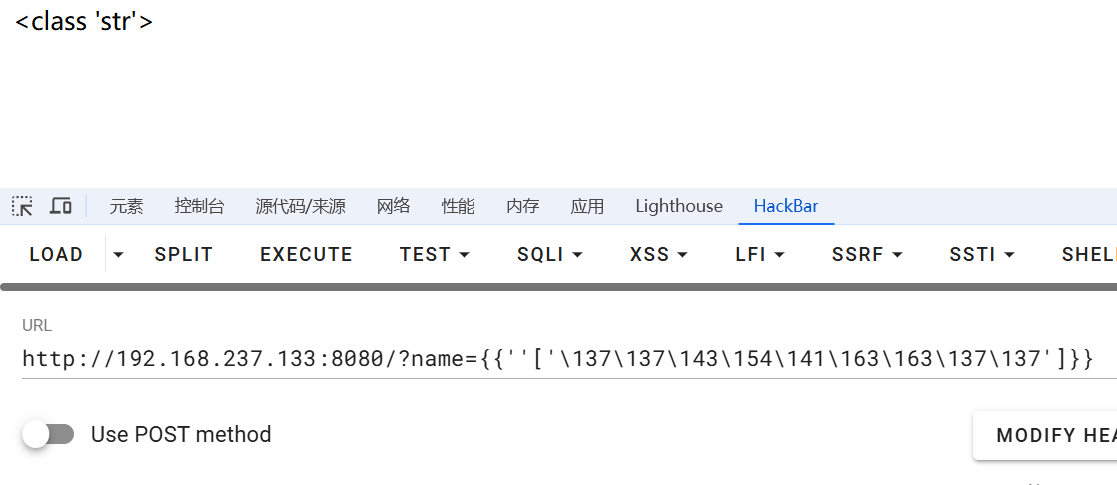This screenshot has height=485, width=1117.
Task: Open the SQLI payload dropdown
Action: [549, 255]
